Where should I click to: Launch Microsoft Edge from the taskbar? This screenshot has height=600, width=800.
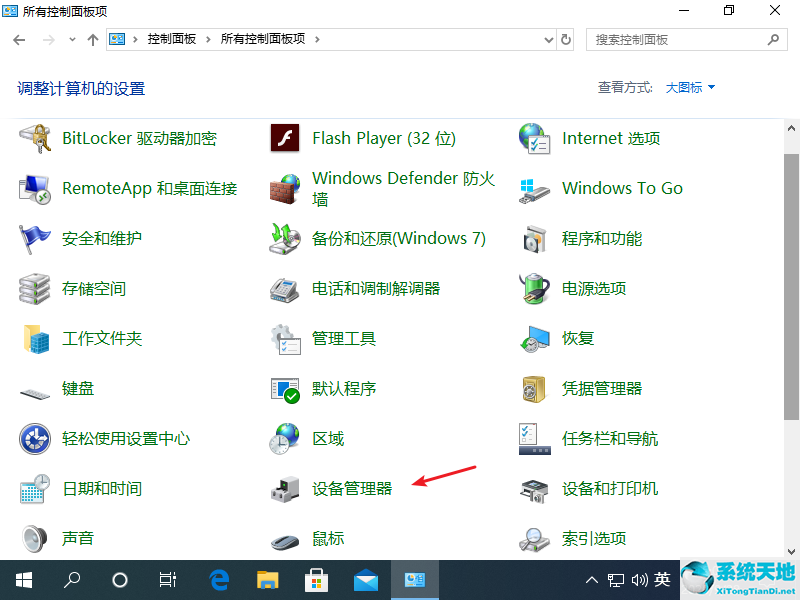click(219, 579)
